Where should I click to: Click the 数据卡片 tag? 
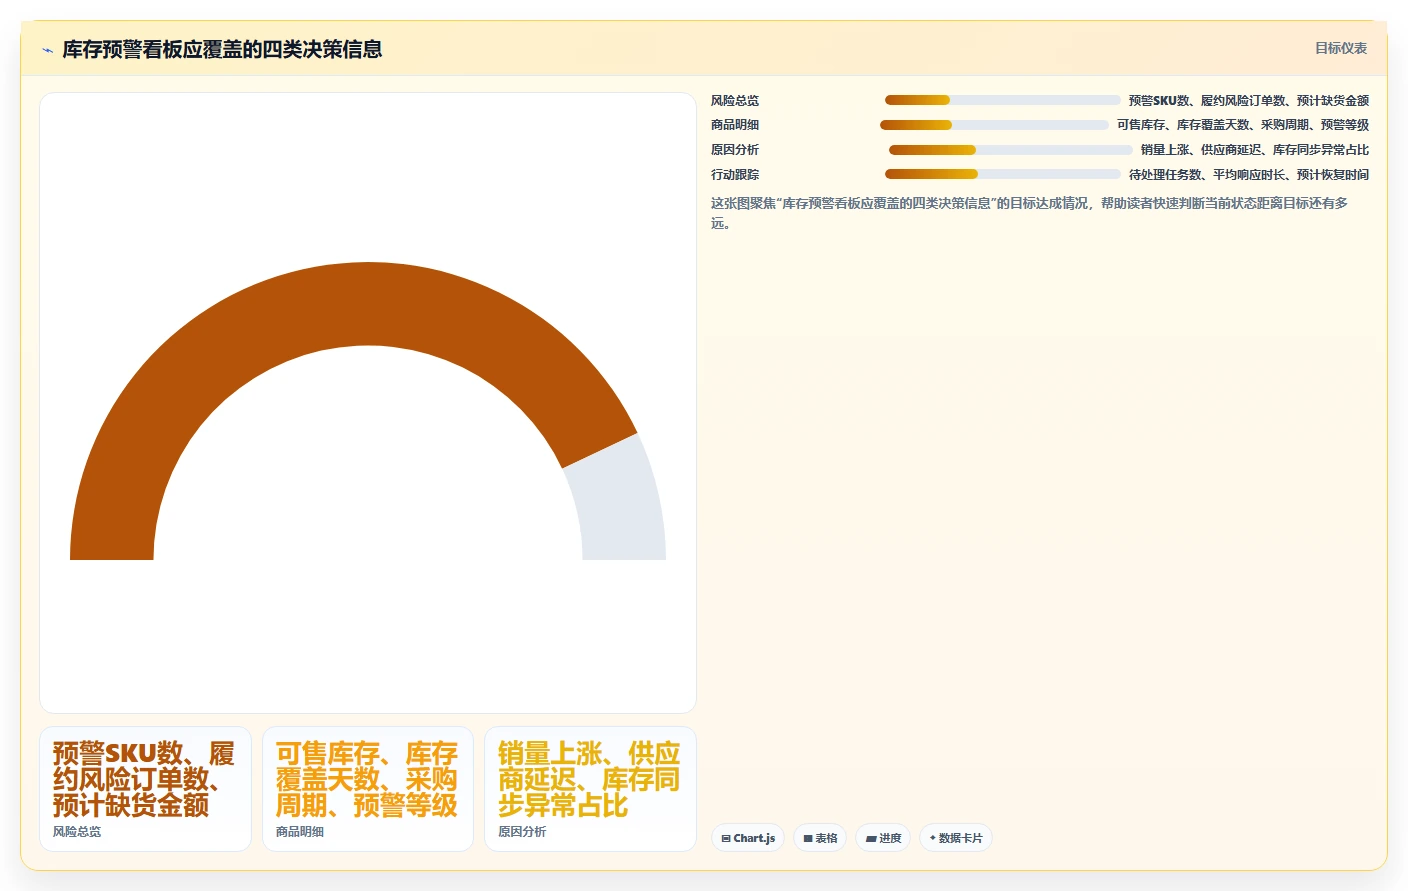tap(955, 838)
